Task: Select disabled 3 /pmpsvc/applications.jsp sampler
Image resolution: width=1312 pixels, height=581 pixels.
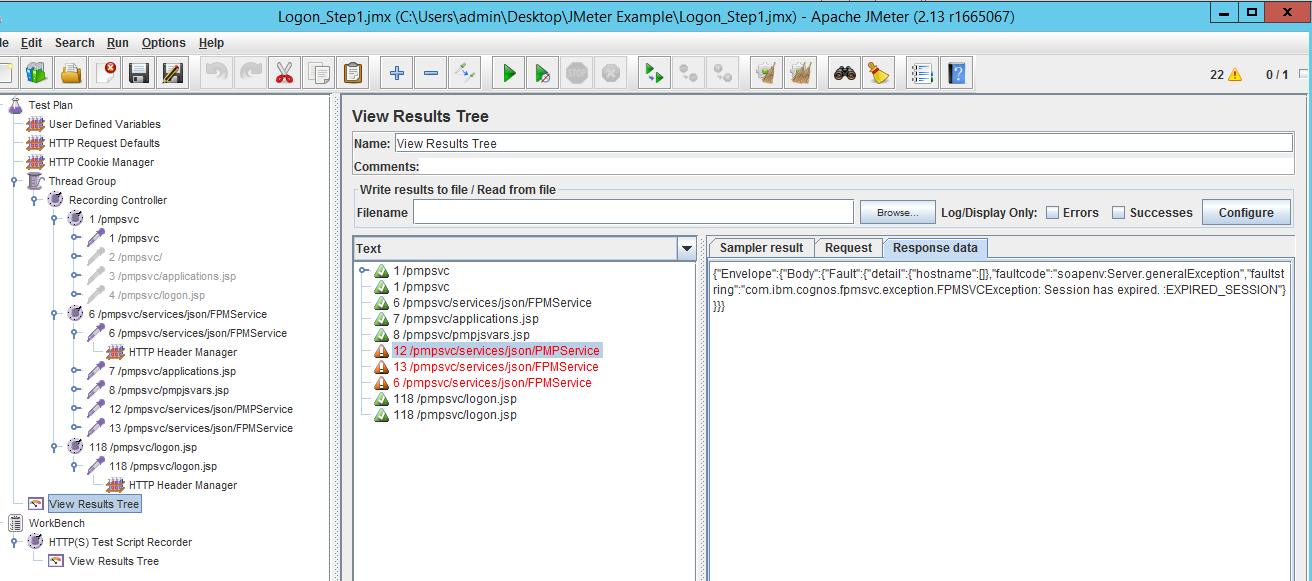Action: [172, 276]
